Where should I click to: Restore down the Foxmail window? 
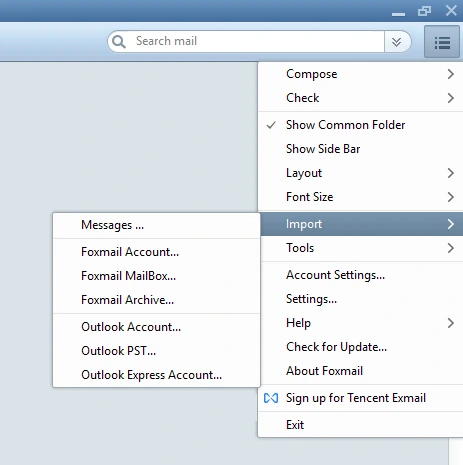424,11
